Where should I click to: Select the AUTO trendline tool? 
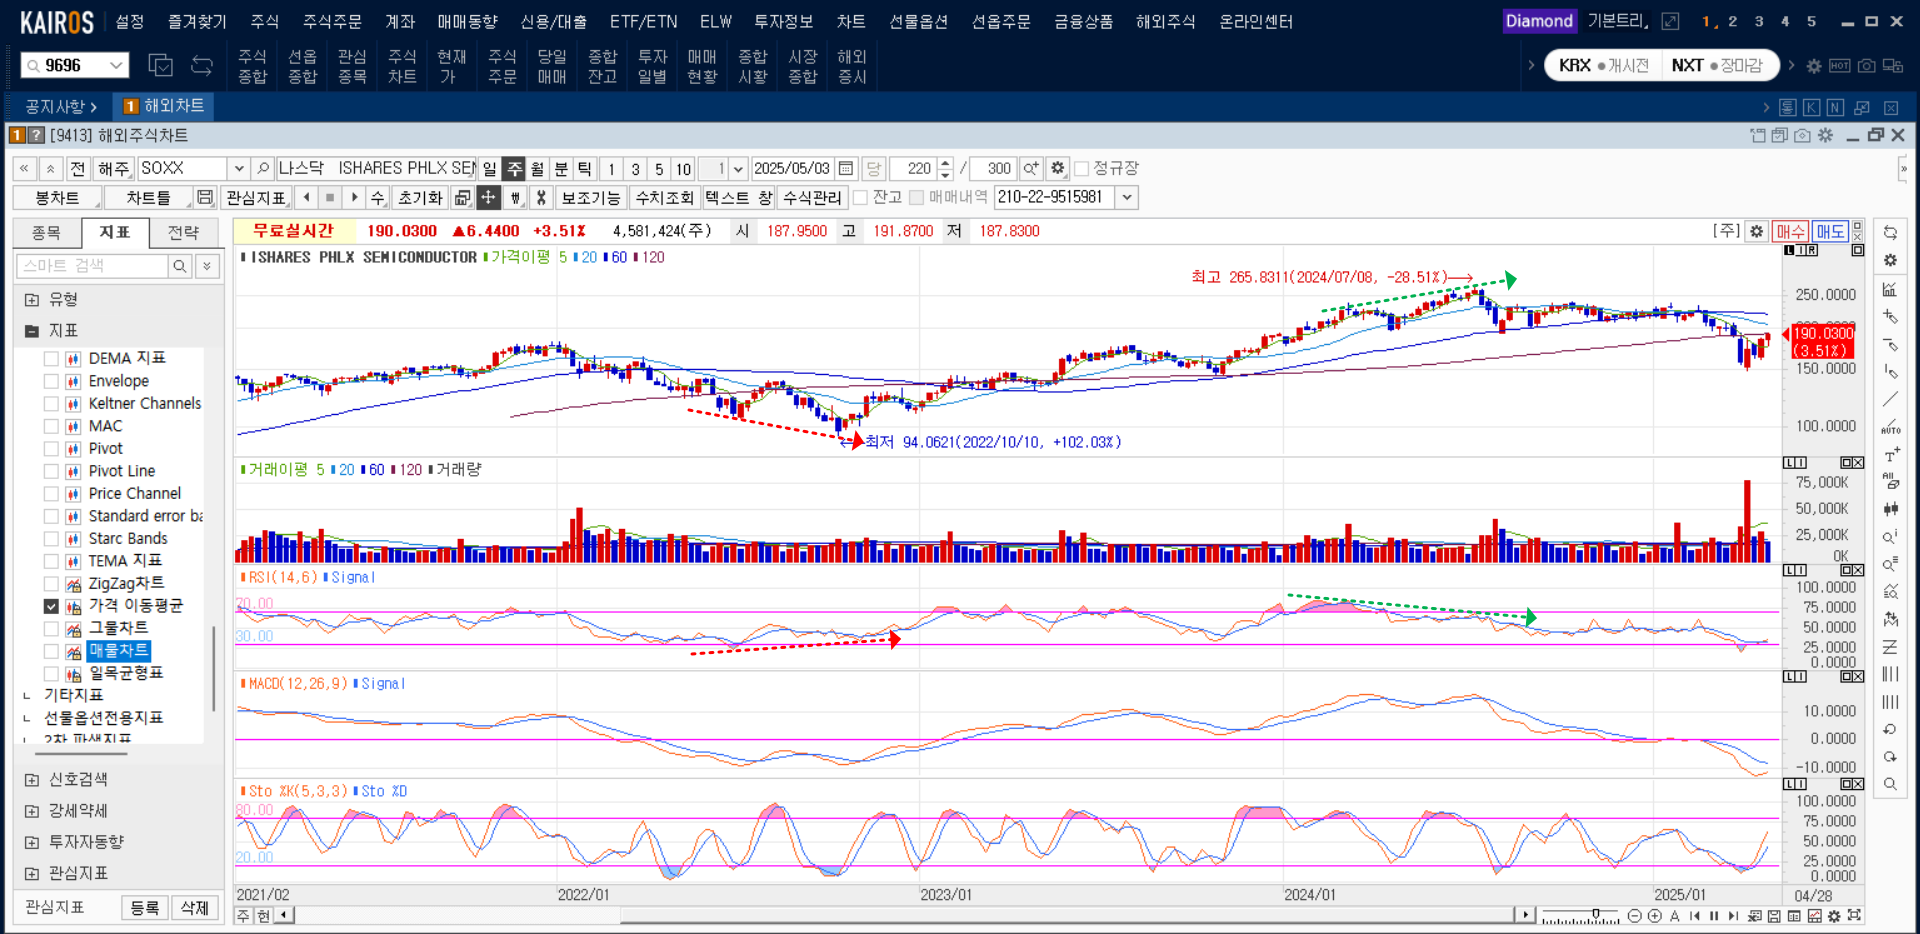pyautogui.click(x=1890, y=427)
